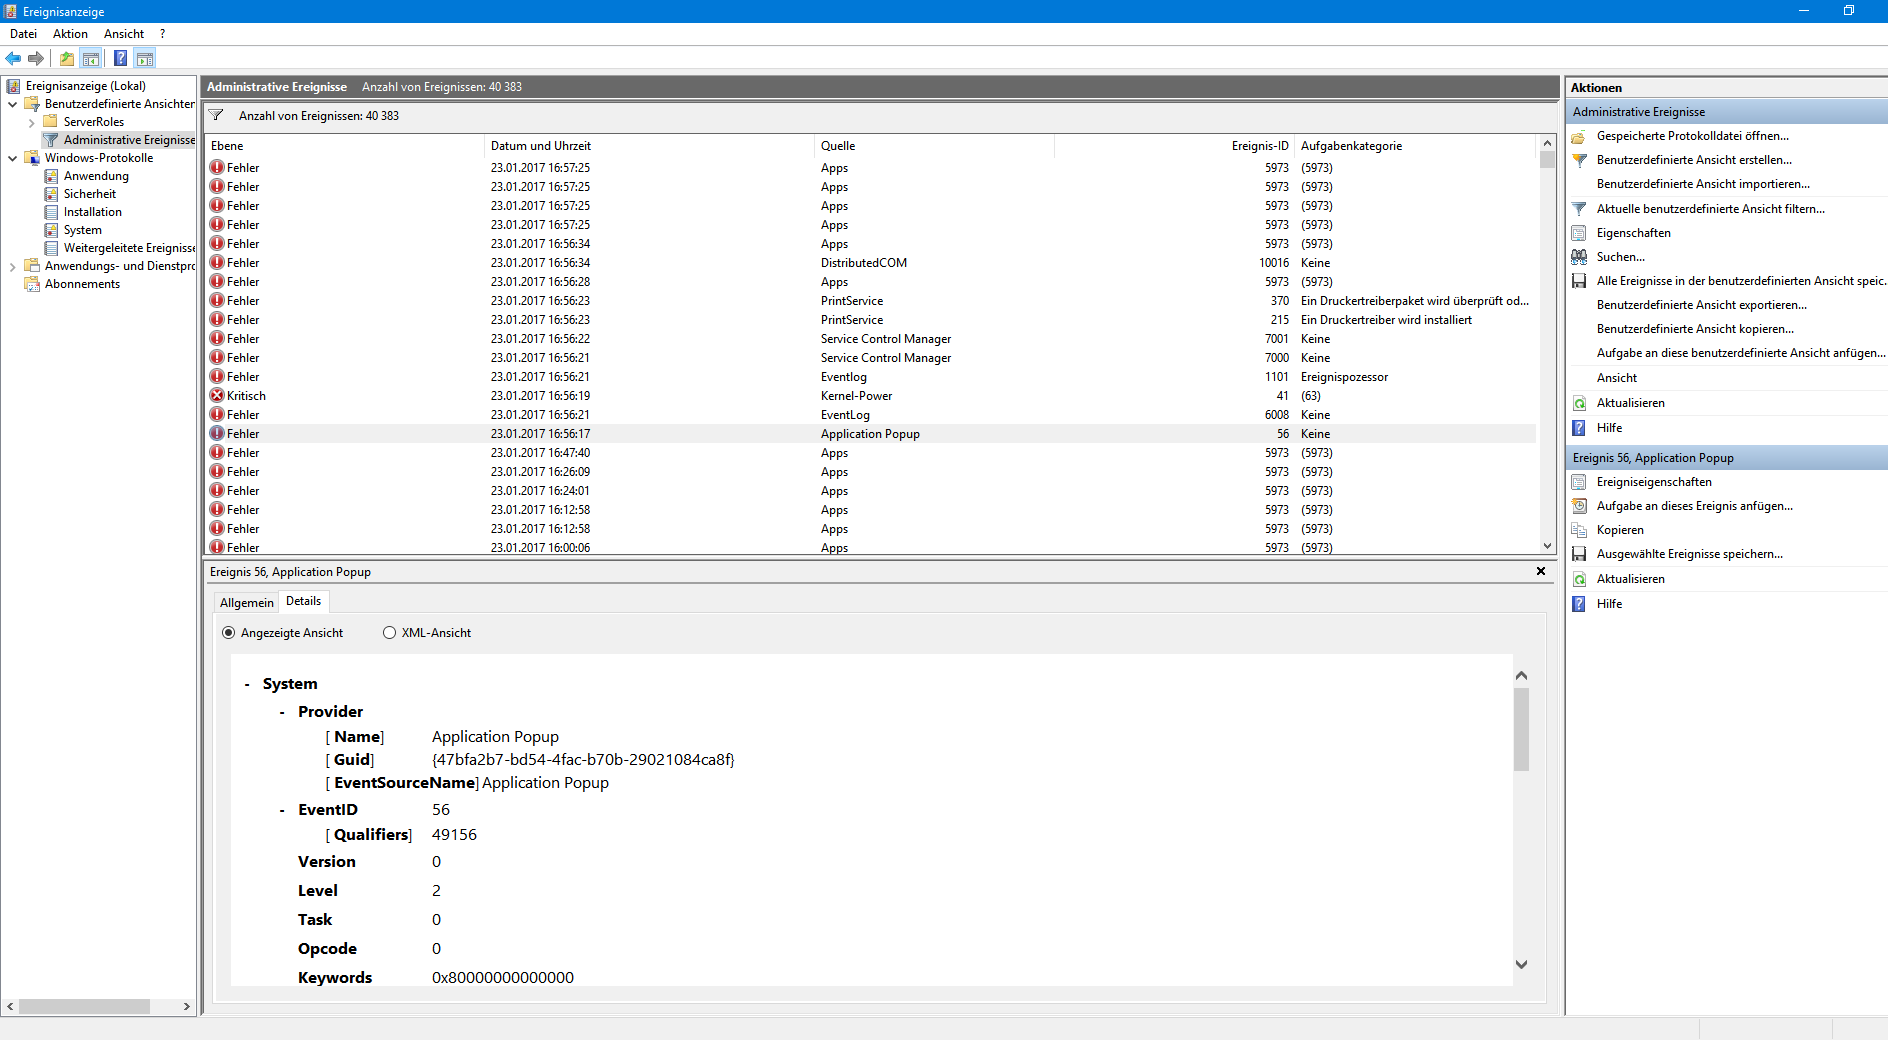Click the Aktualisieren icon under Ereignis 56
The width and height of the screenshot is (1888, 1040).
tap(1579, 579)
